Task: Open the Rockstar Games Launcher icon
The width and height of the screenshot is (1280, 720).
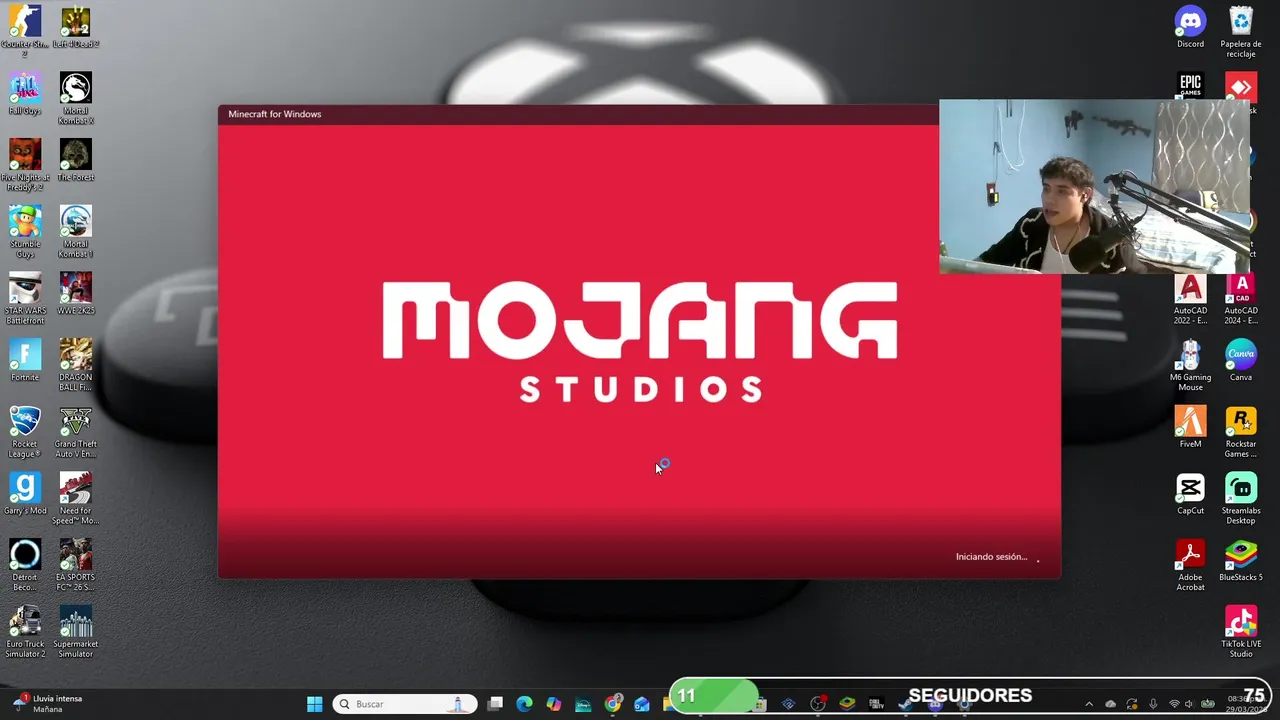Action: [1241, 431]
